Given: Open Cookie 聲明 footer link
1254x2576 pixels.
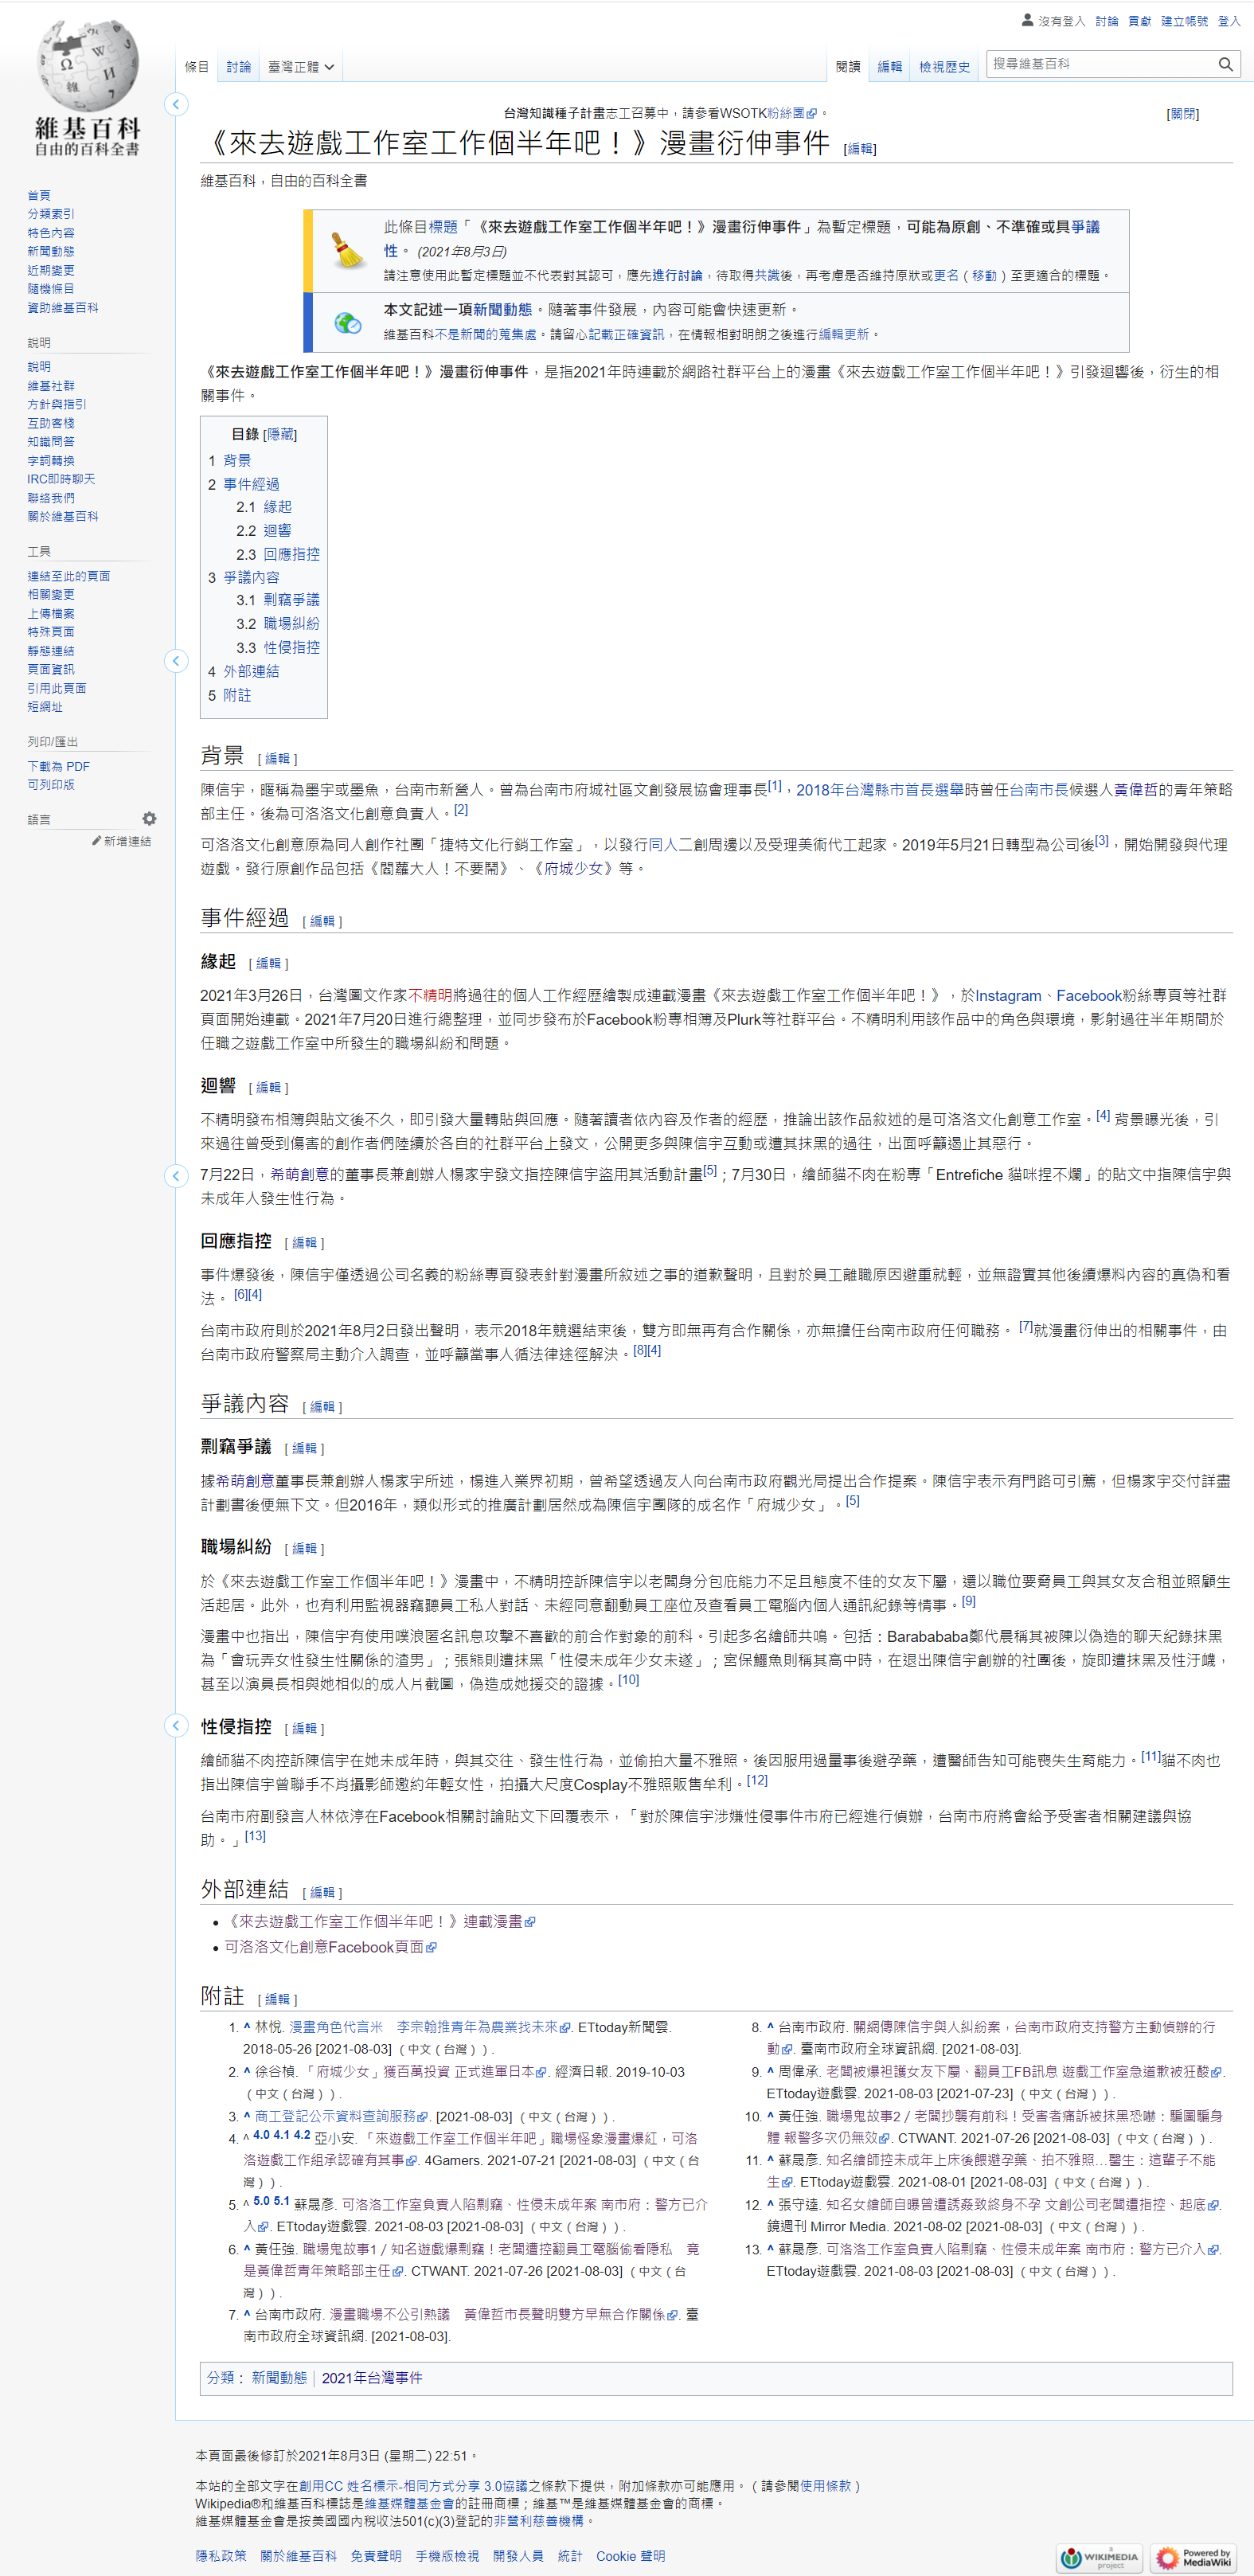Looking at the screenshot, I should 630,2555.
